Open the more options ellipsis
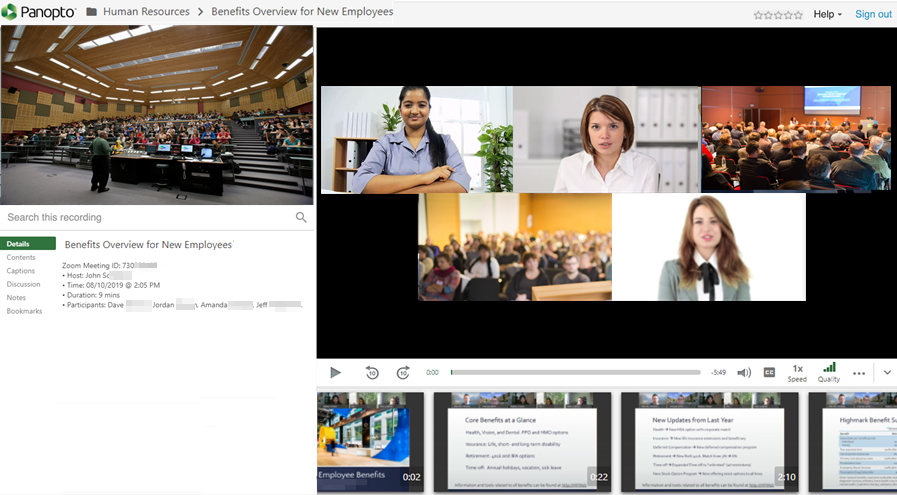The width and height of the screenshot is (897, 495). (859, 373)
